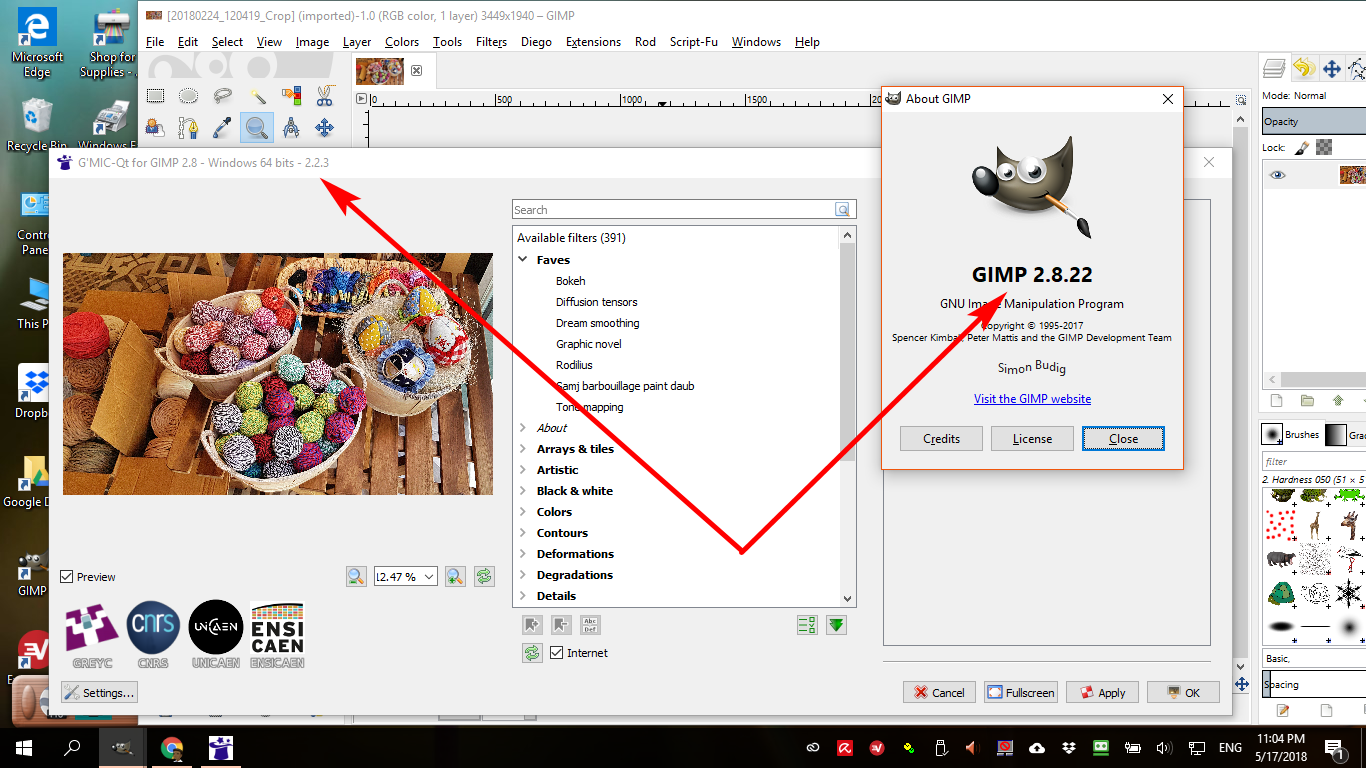Expand the About filter category
Screen dimensions: 1366x768
point(523,428)
